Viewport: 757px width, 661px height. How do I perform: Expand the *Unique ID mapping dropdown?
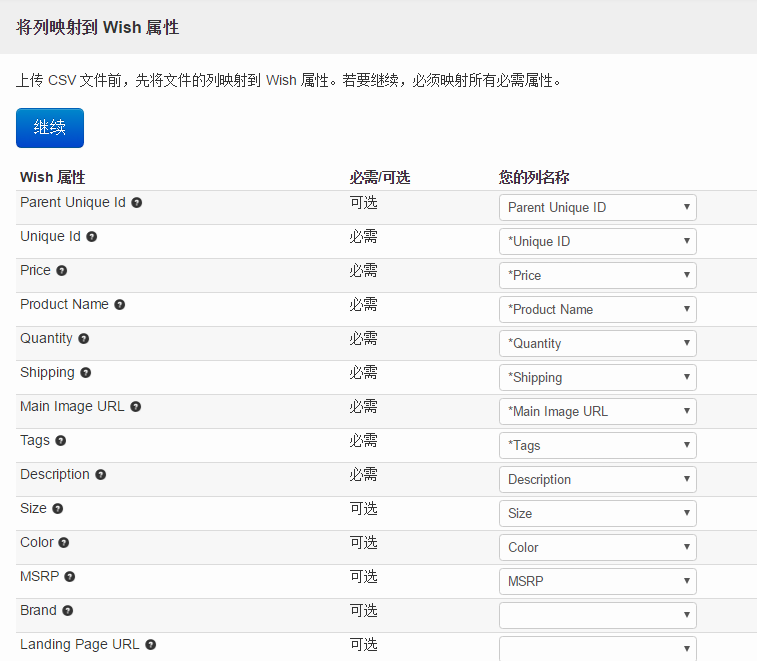point(597,242)
